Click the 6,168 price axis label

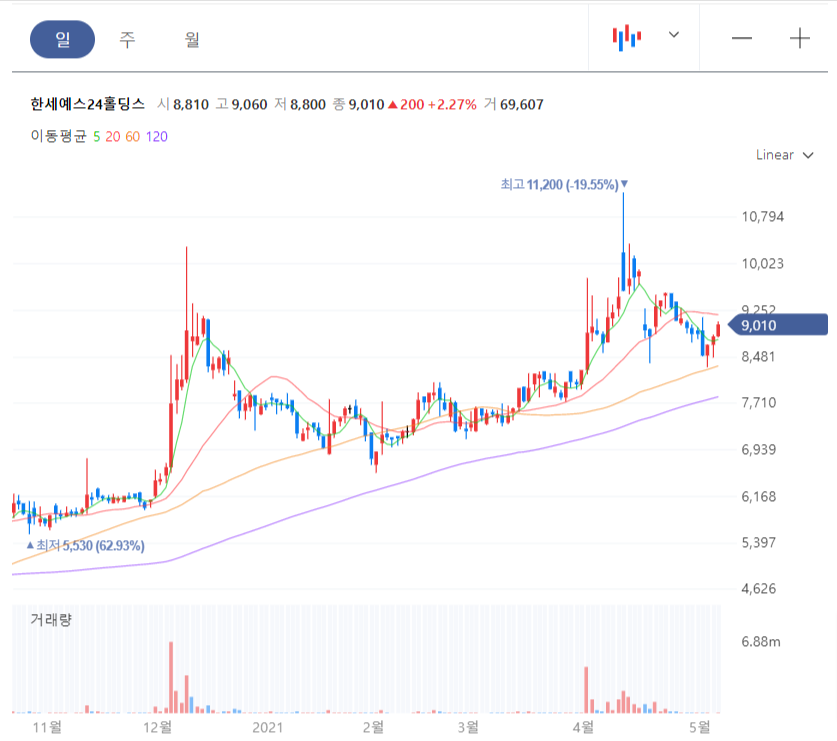[x=759, y=496]
